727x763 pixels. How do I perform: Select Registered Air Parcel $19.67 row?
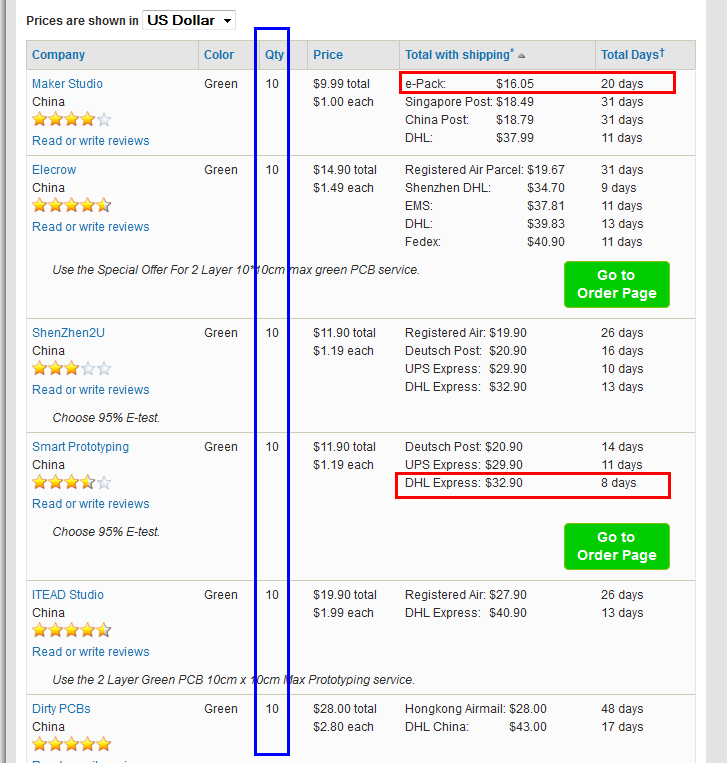(524, 170)
